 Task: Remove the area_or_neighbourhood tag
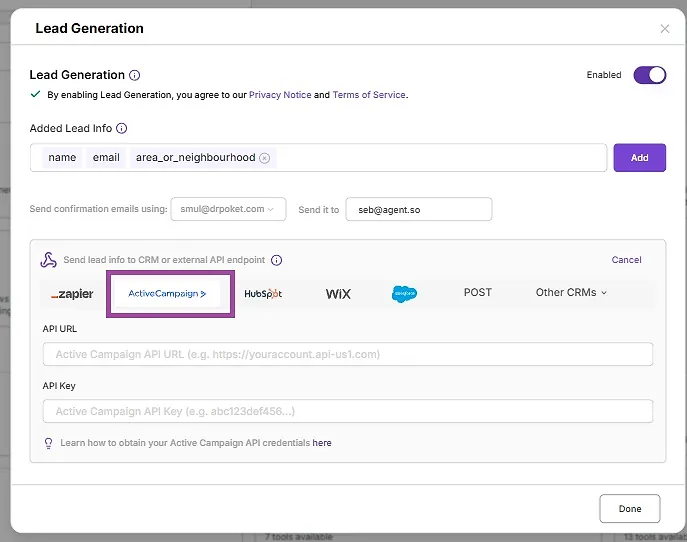(264, 158)
